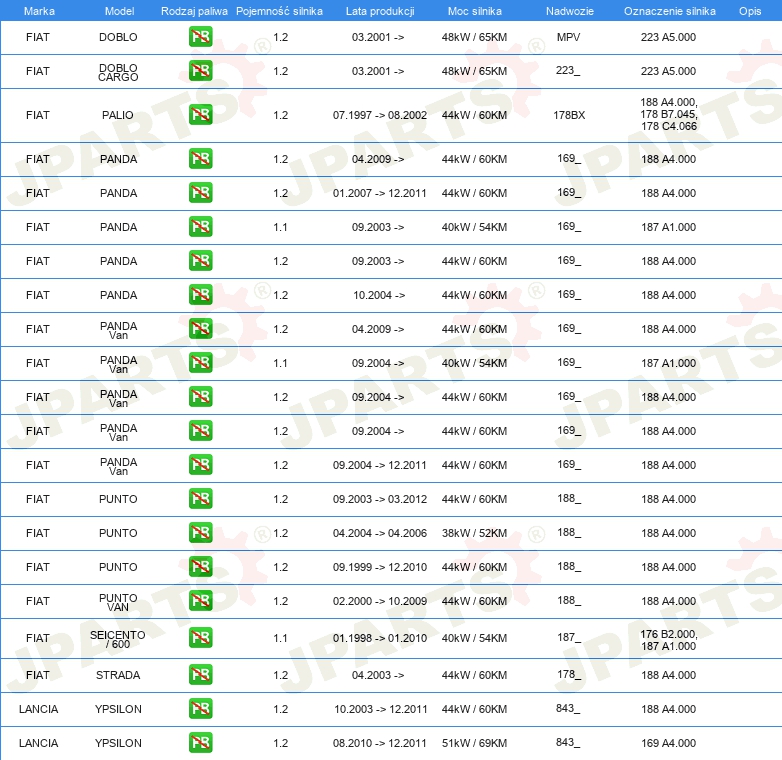Click the Pojemność silnika column header
The width and height of the screenshot is (782, 760).
click(279, 11)
